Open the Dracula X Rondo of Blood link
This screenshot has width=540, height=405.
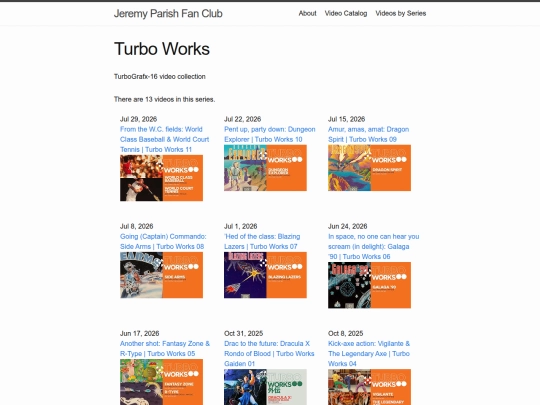point(269,354)
